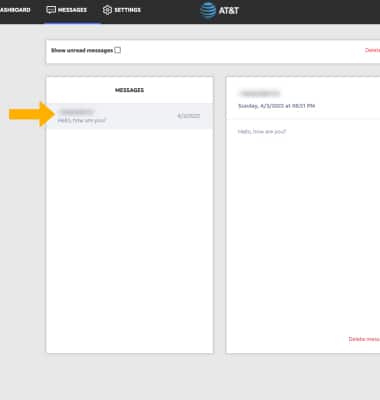Viewport: 380px width, 400px height.
Task: Click the Delete message link at bottom
Action: (x=364, y=339)
